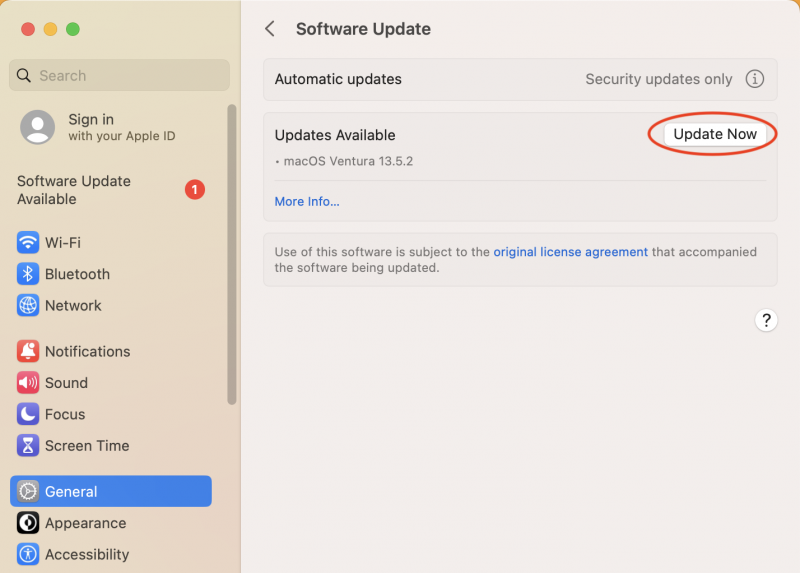Viewport: 800px width, 573px height.
Task: Select Screen Time label in sidebar
Action: (87, 445)
